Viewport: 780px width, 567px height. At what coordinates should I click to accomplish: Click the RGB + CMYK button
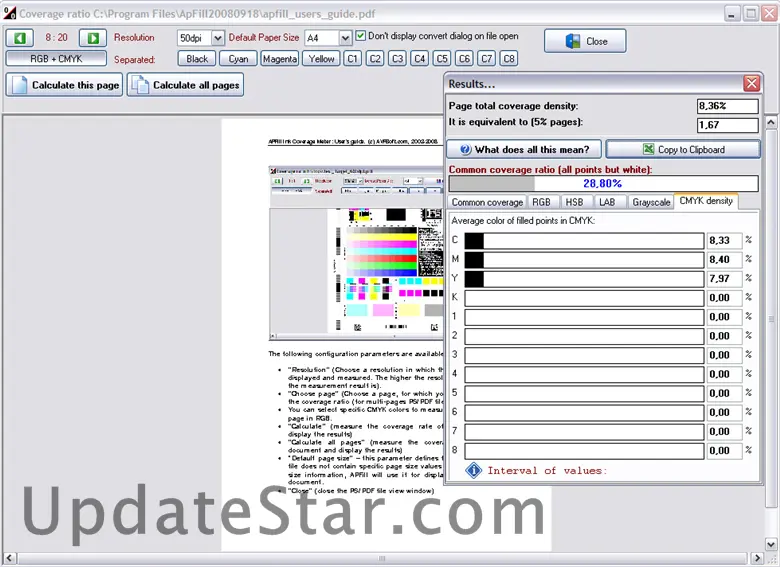[x=56, y=59]
